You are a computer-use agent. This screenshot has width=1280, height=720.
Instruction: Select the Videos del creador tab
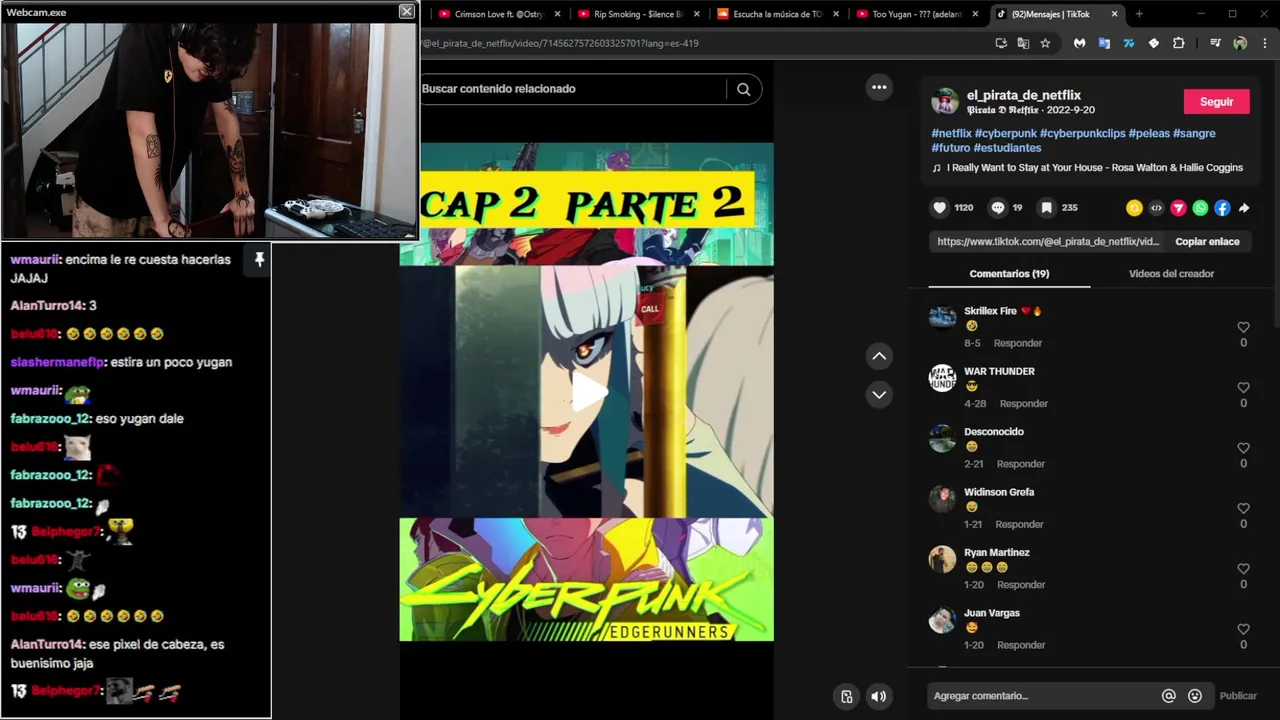pyautogui.click(x=1171, y=274)
